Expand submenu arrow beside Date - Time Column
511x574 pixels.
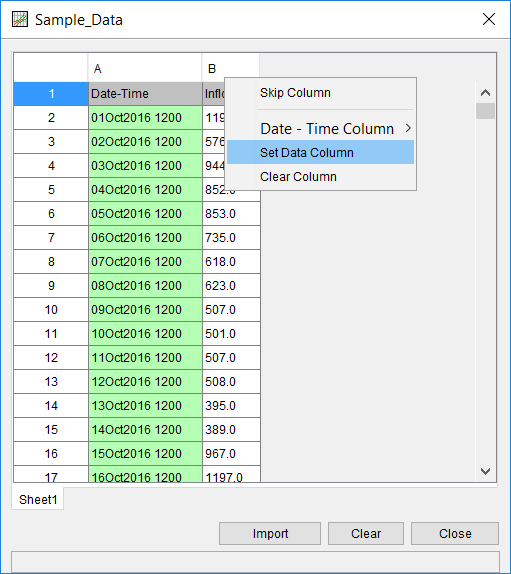[x=408, y=128]
